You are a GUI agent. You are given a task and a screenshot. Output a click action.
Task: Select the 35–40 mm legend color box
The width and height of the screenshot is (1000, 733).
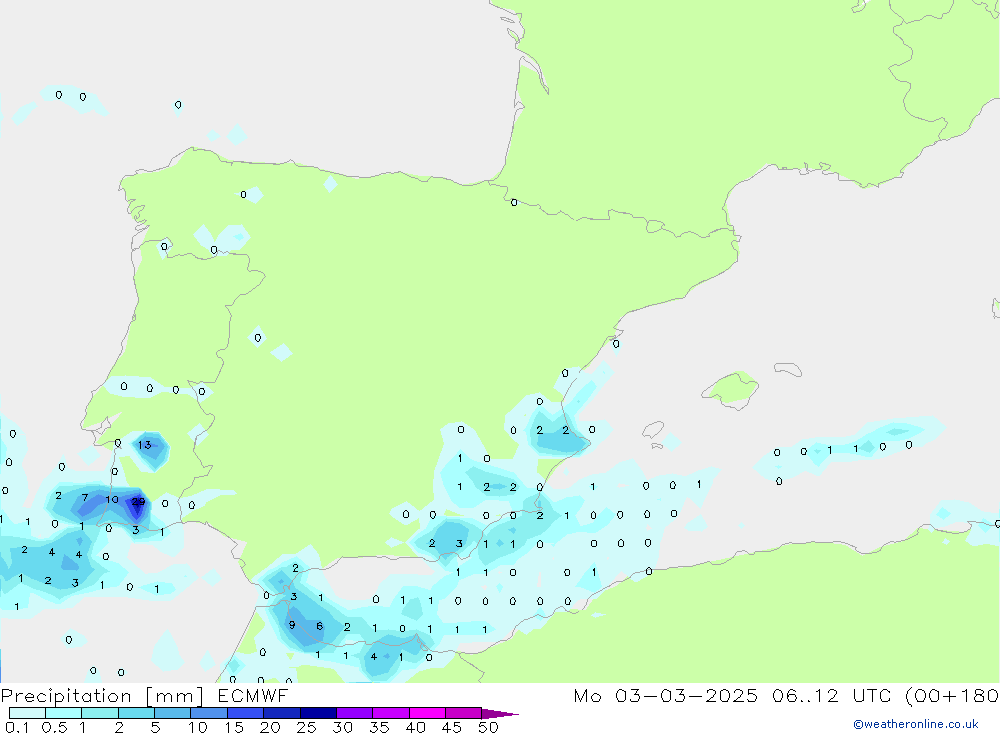(x=391, y=713)
